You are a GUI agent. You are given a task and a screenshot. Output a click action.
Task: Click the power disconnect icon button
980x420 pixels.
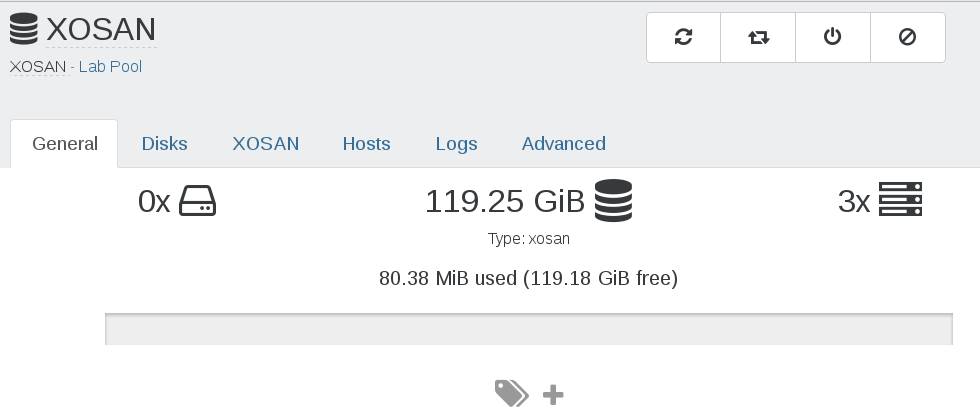832,38
